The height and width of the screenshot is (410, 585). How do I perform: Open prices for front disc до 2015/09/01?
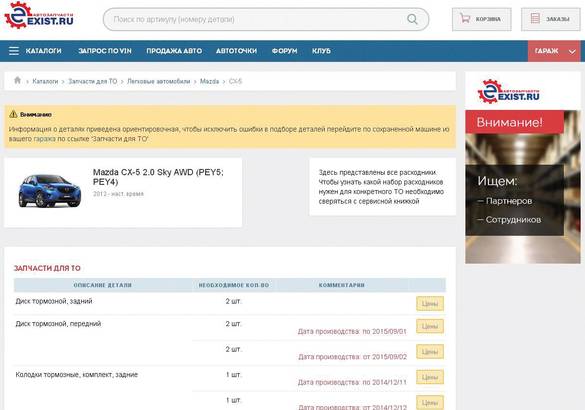[430, 326]
